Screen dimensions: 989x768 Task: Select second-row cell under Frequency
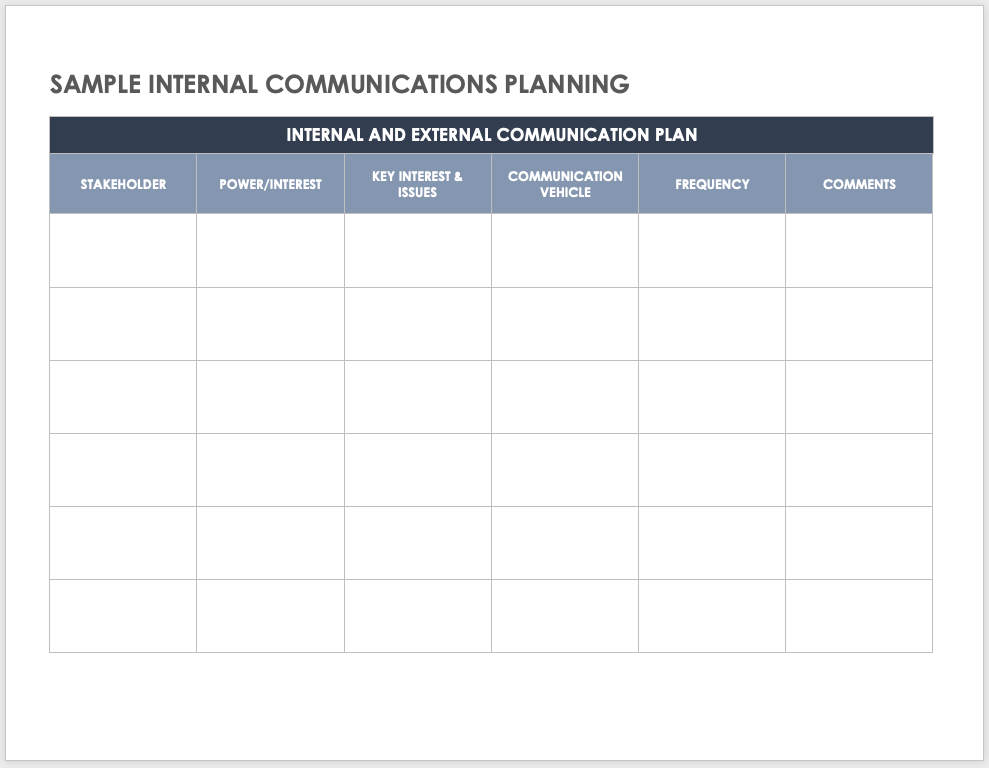[x=712, y=324]
